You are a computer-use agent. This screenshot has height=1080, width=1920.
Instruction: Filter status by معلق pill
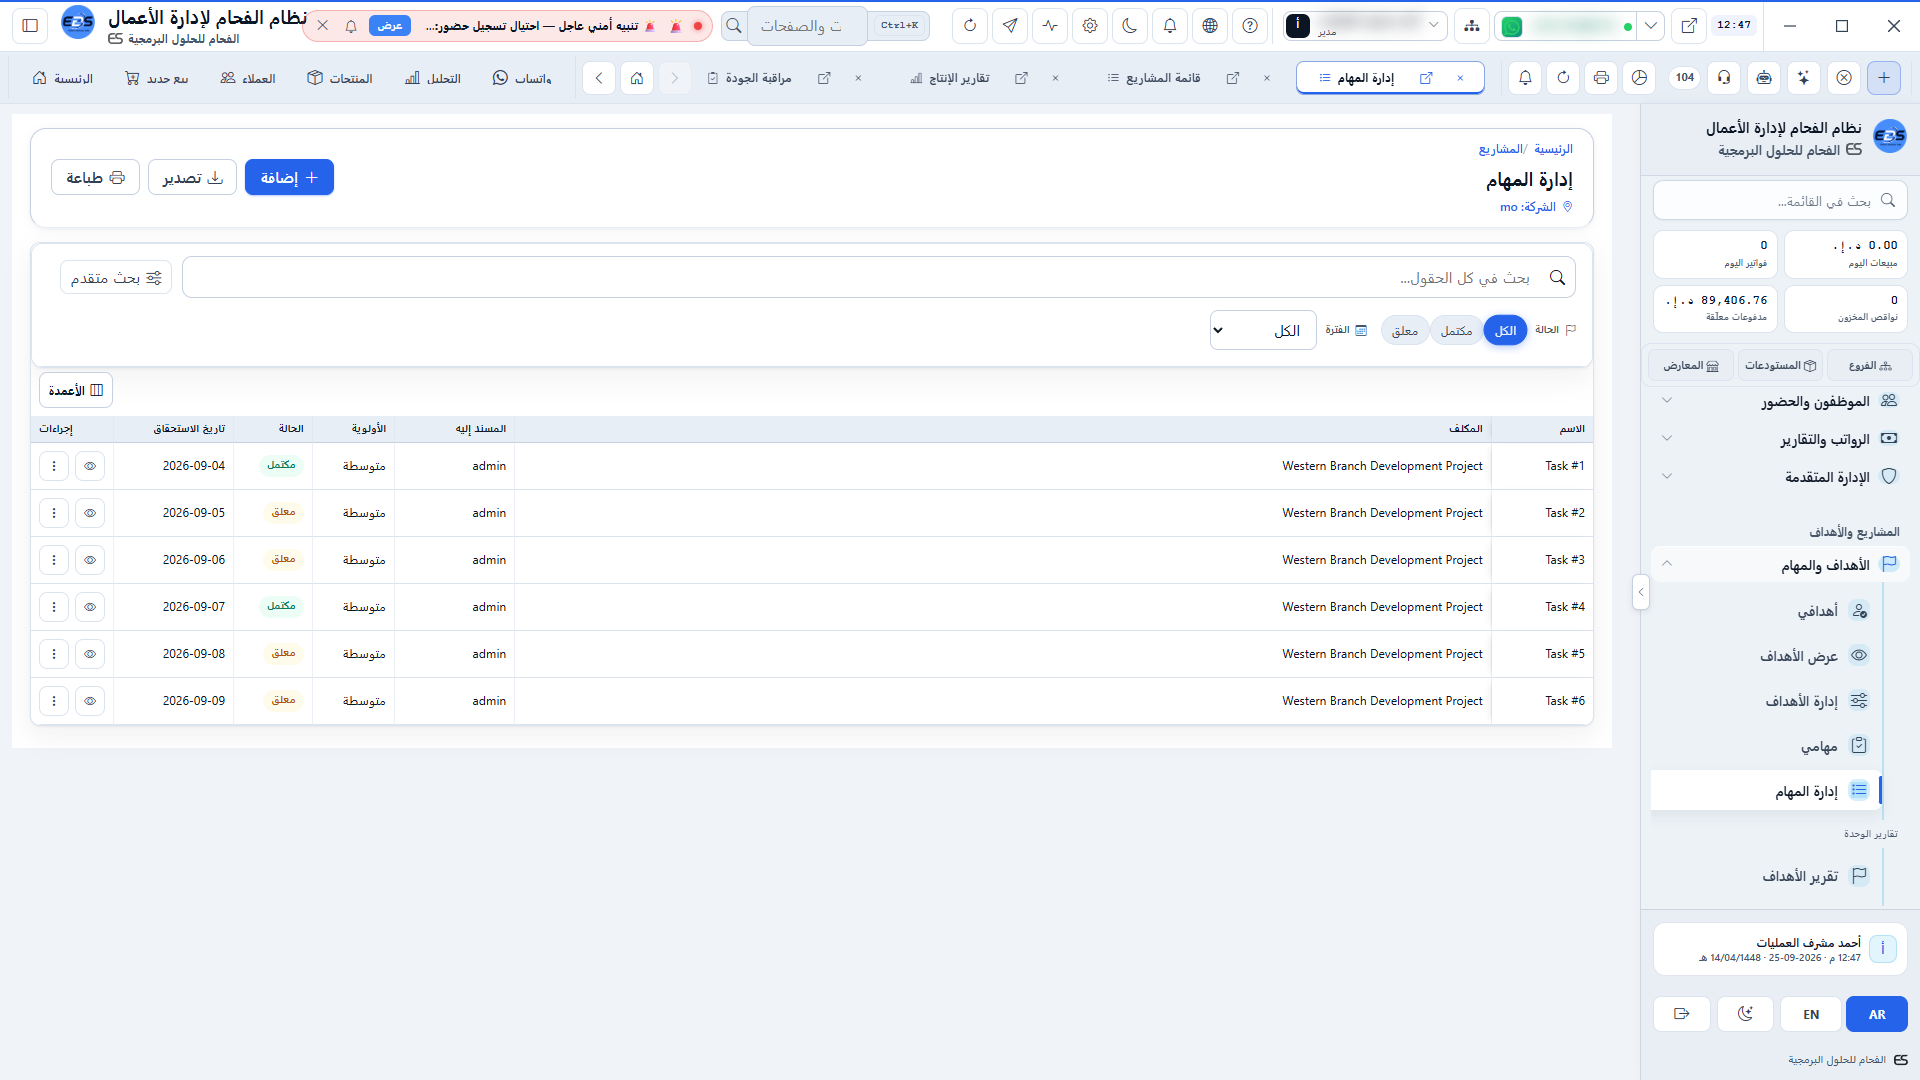(x=1405, y=331)
